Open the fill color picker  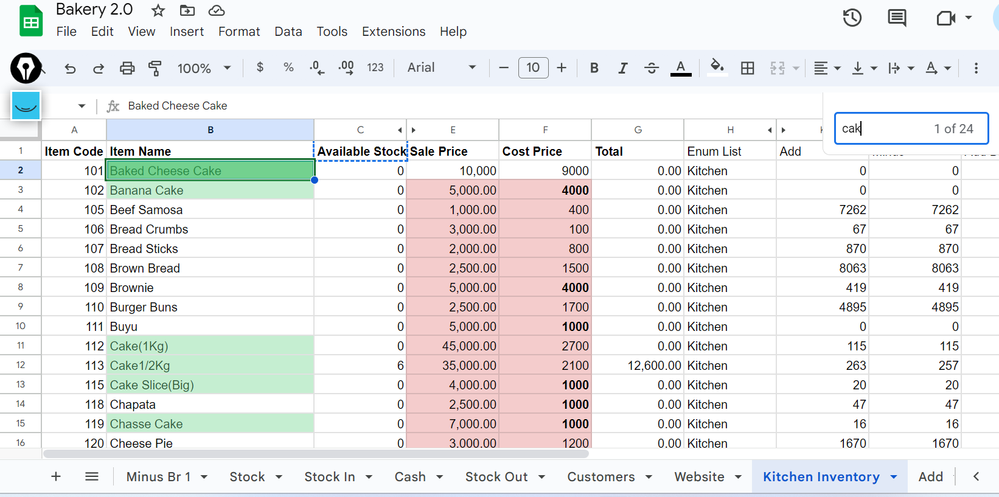coord(717,68)
